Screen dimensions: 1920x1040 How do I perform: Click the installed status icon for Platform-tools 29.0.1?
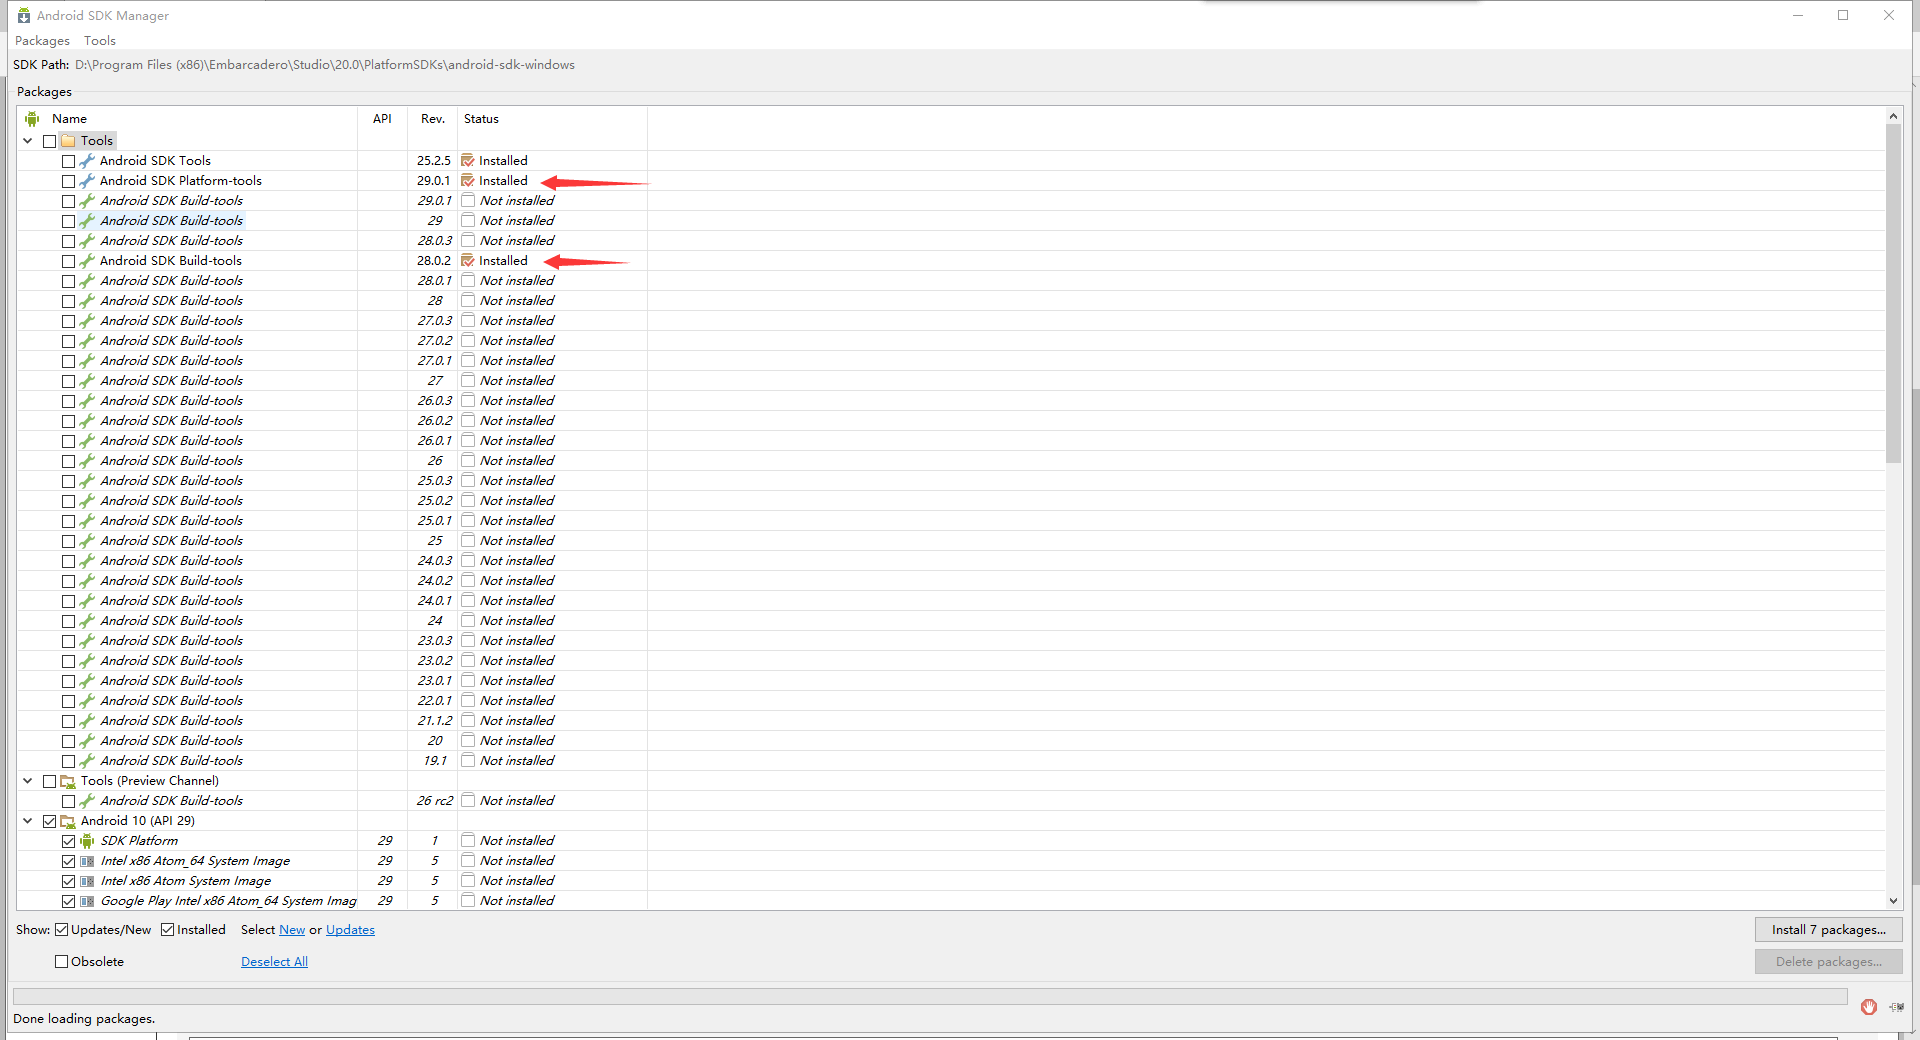coord(468,181)
